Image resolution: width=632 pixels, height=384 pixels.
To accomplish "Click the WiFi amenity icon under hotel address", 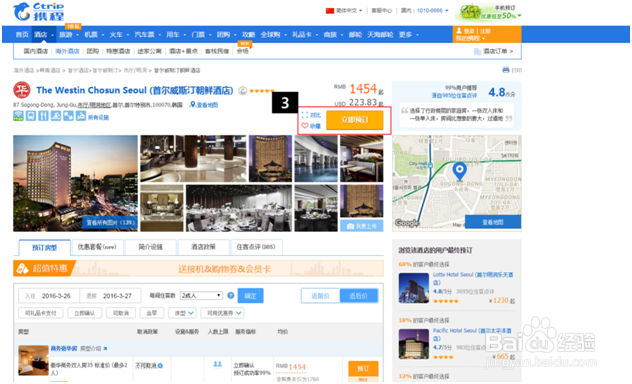I will pyautogui.click(x=18, y=116).
